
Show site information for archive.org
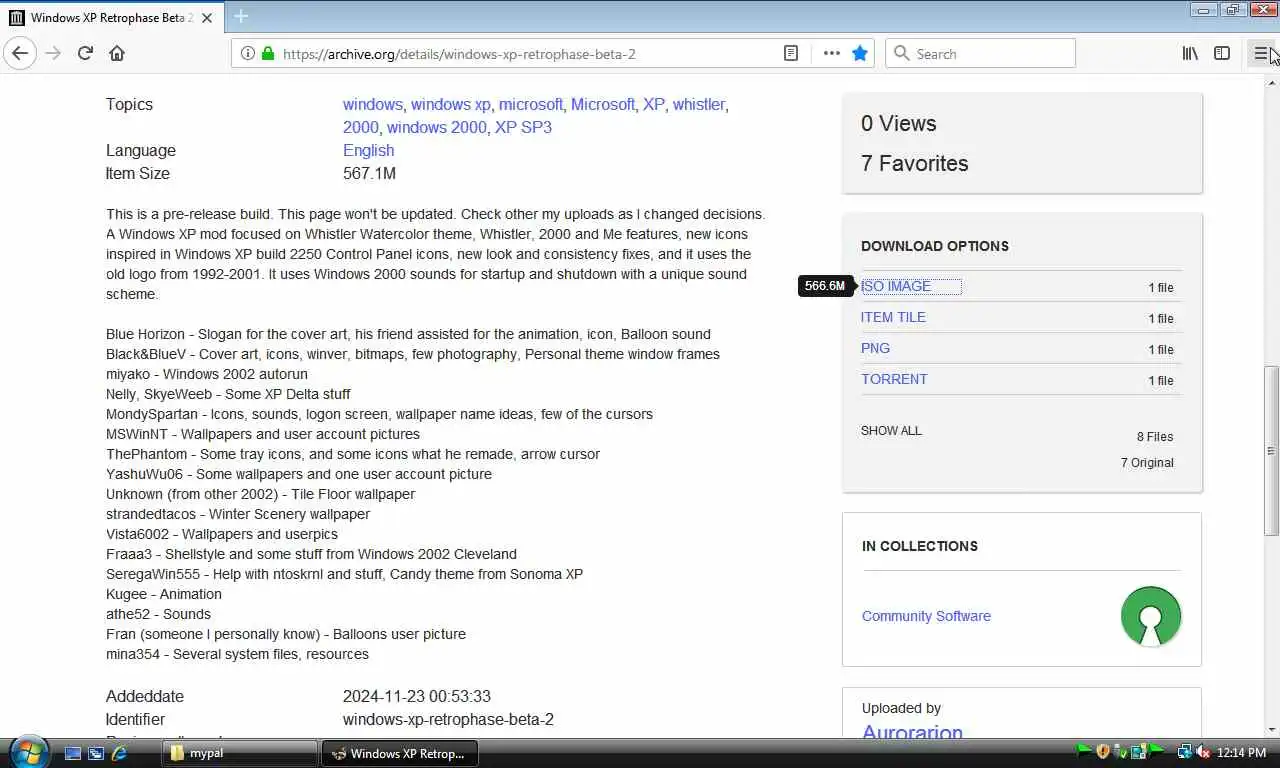[248, 53]
